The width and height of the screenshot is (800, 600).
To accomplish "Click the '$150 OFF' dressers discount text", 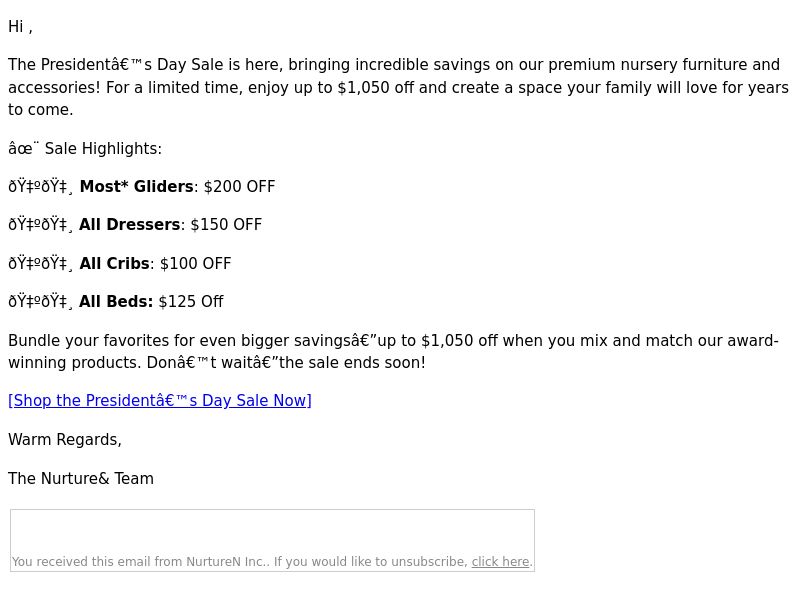I will [226, 225].
